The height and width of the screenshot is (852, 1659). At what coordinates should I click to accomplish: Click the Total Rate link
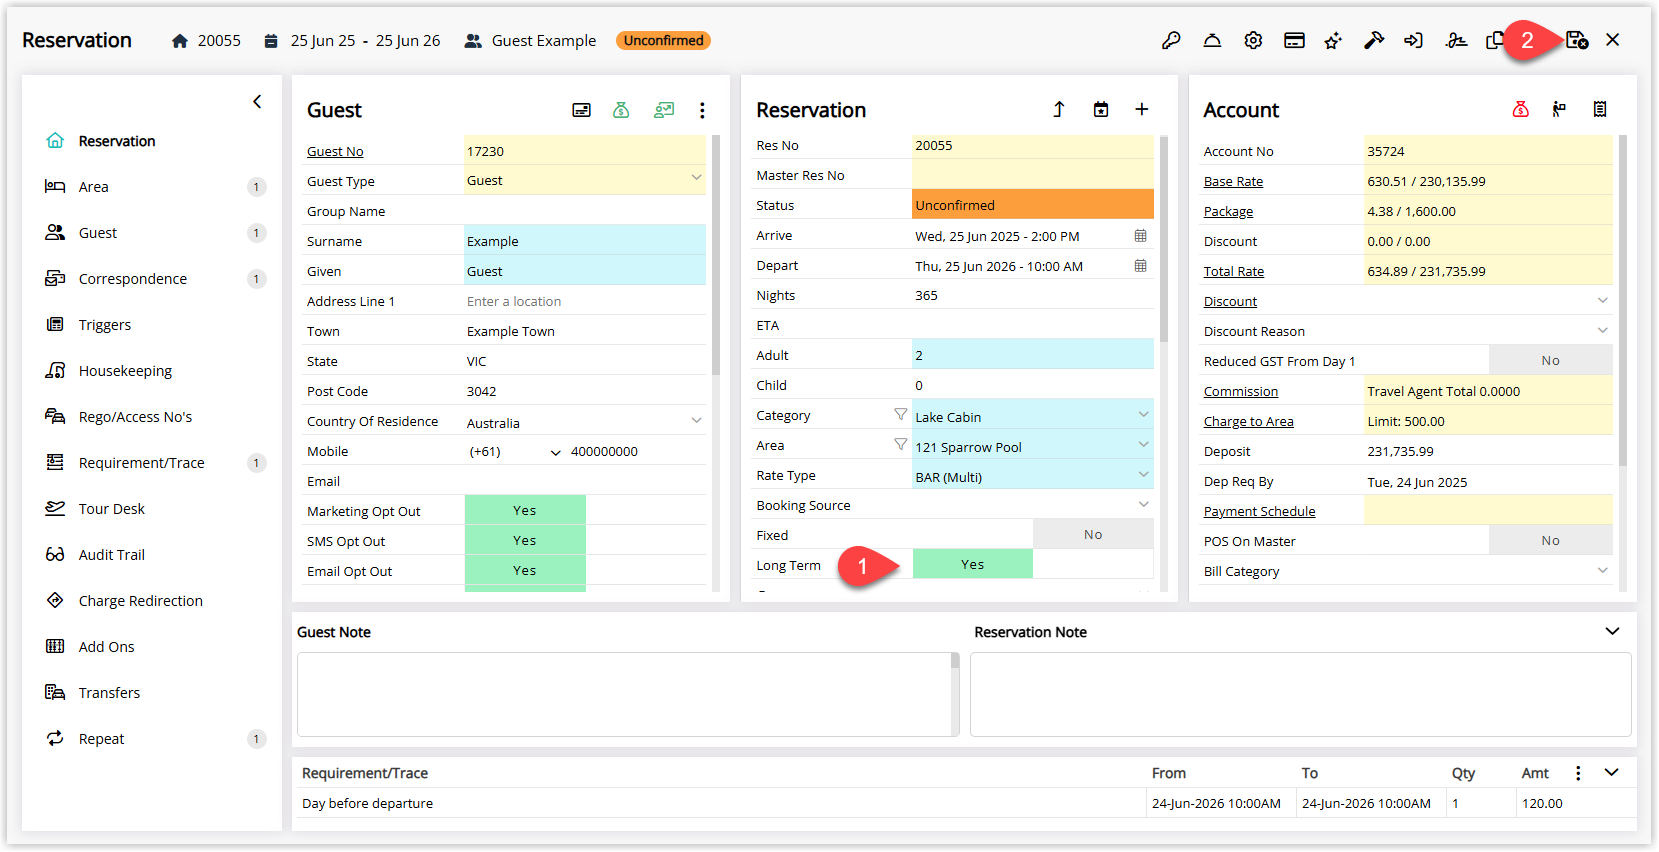1234,272
